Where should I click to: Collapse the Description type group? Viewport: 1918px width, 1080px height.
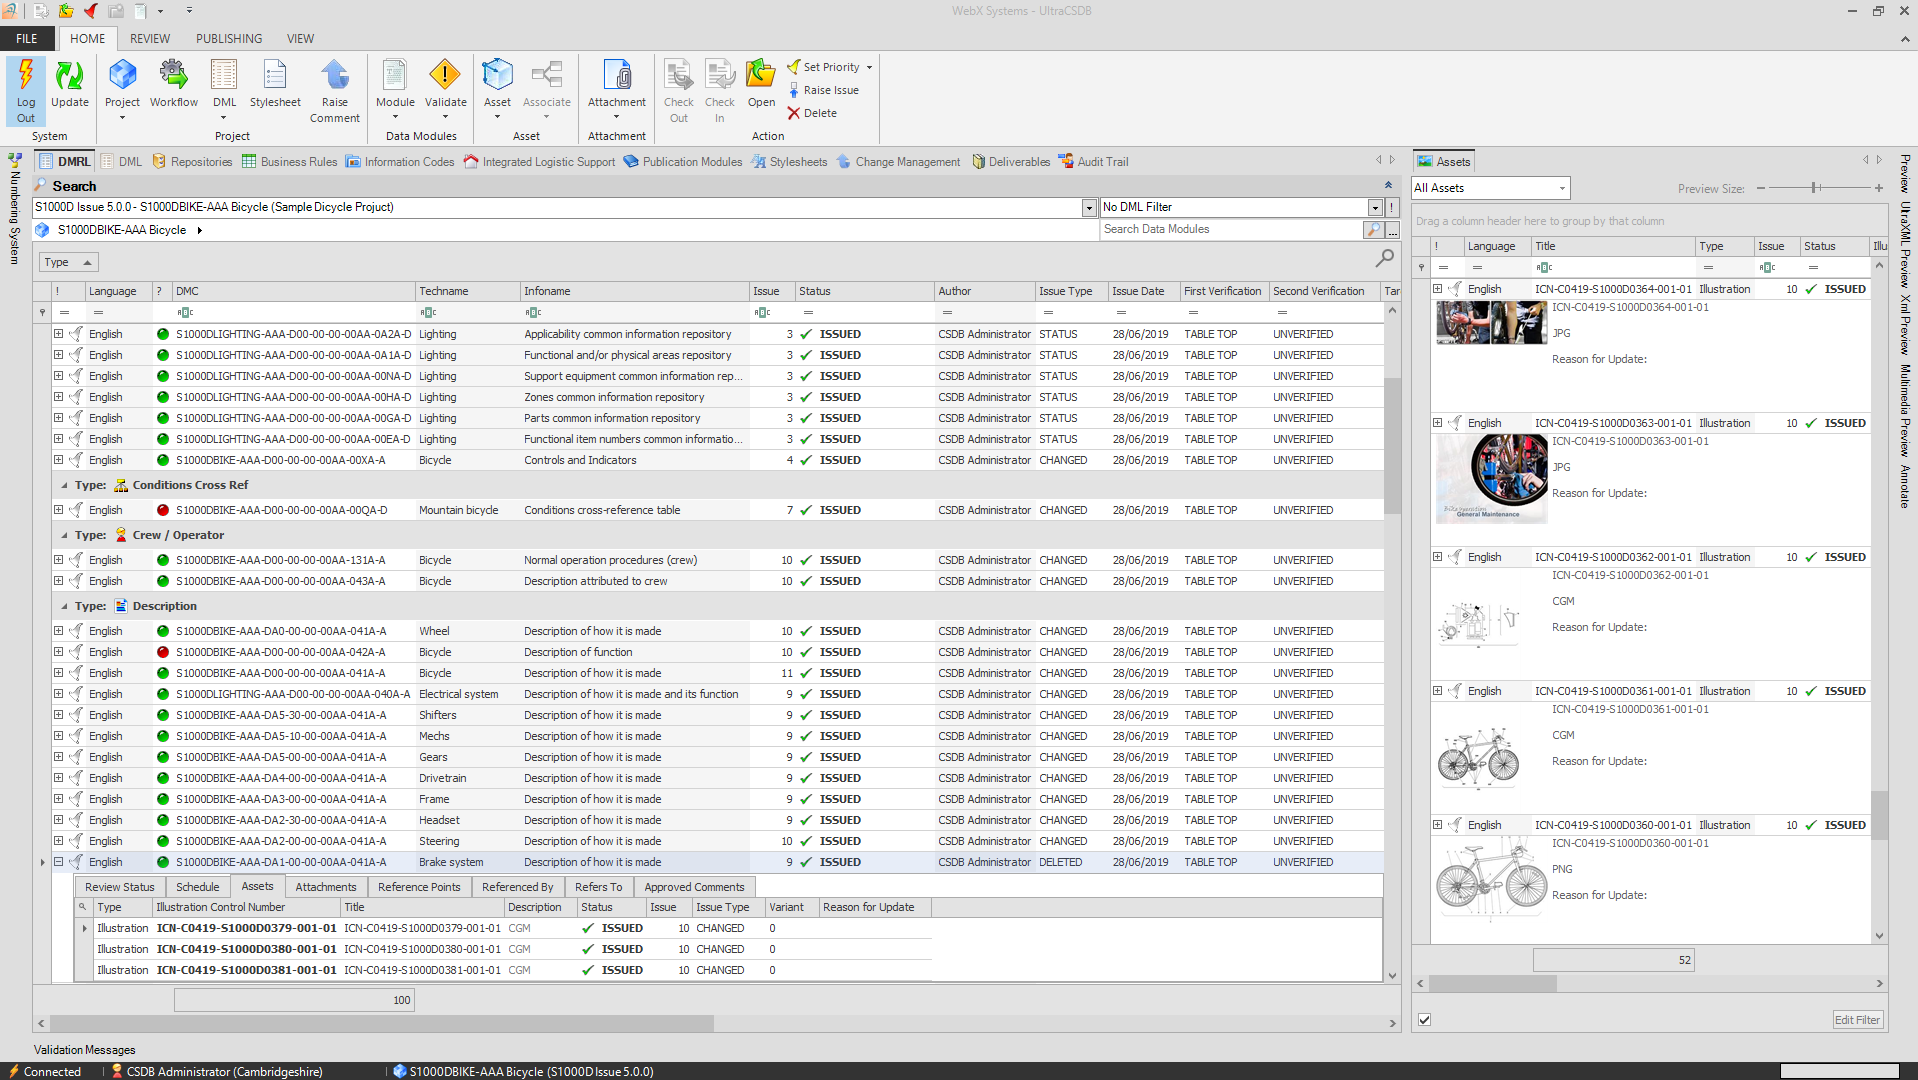65,606
